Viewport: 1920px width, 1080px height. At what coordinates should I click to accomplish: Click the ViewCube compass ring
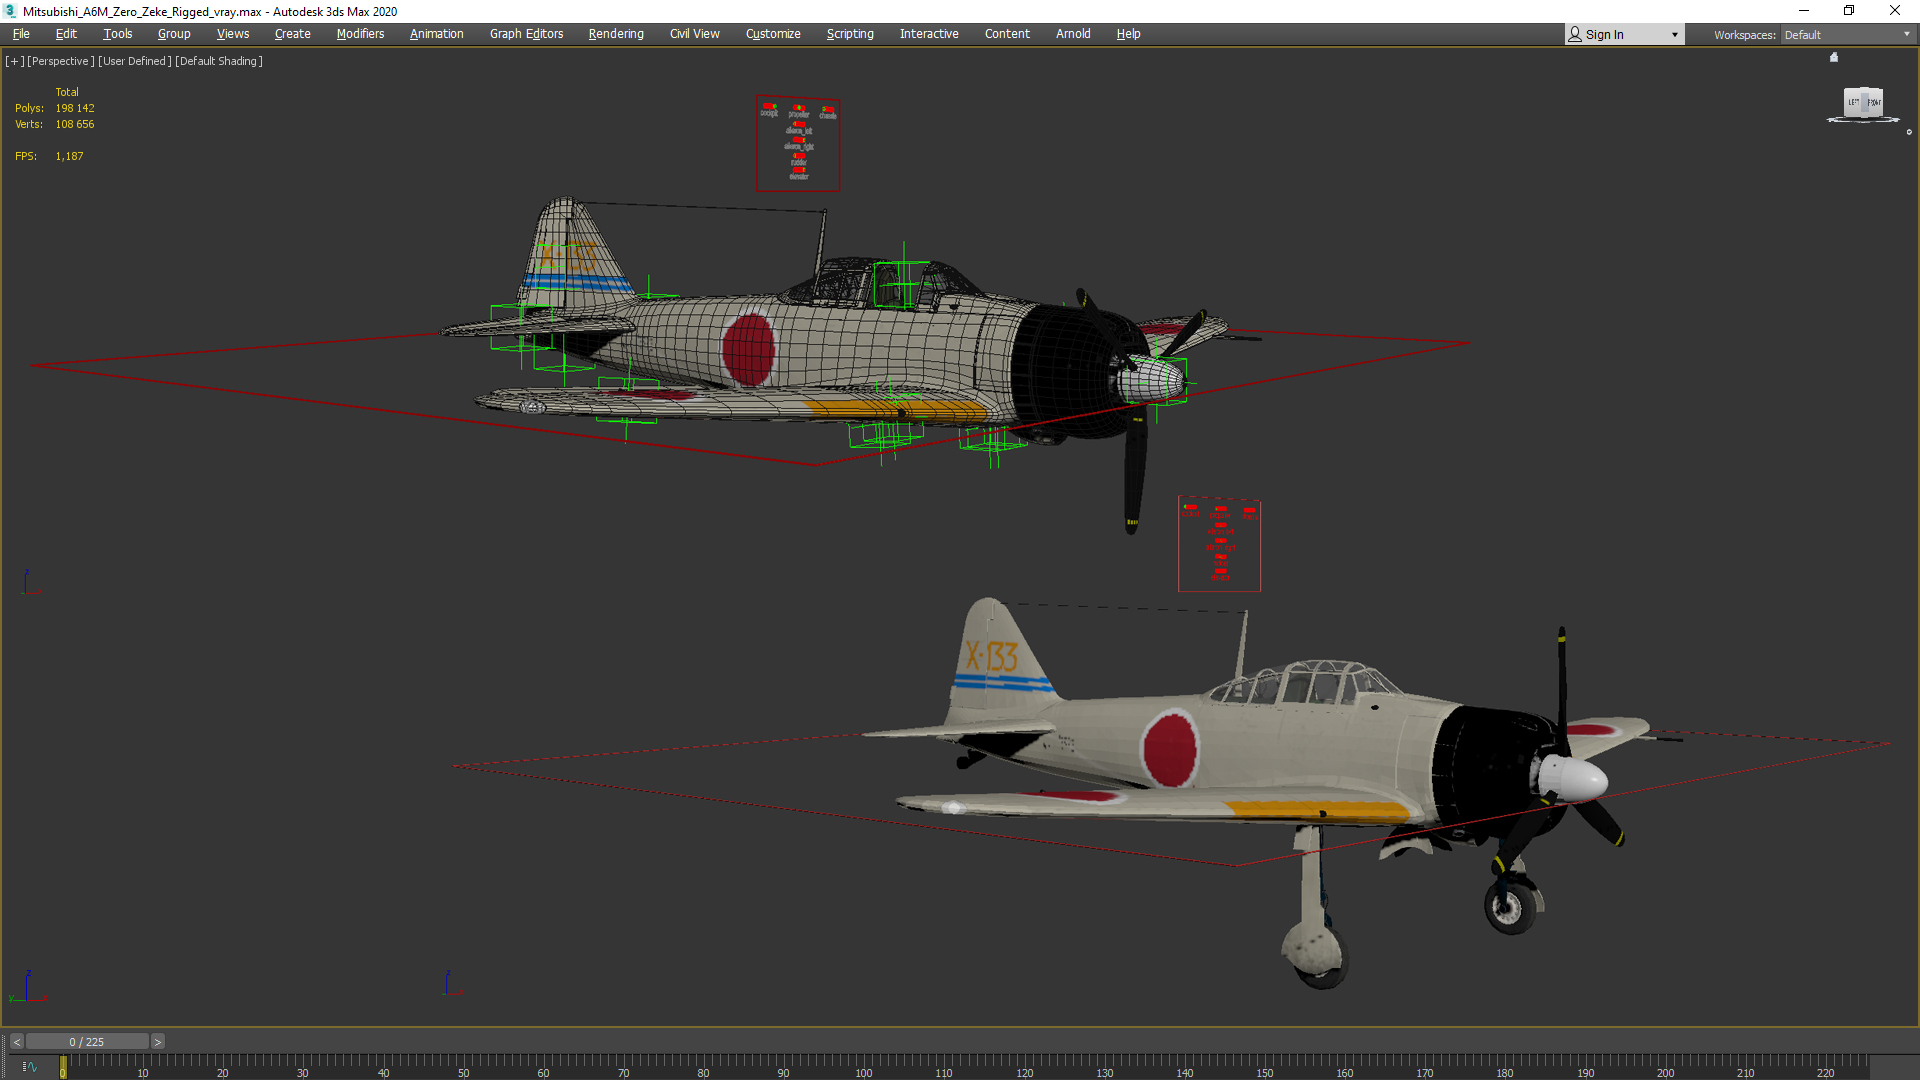(x=1863, y=120)
